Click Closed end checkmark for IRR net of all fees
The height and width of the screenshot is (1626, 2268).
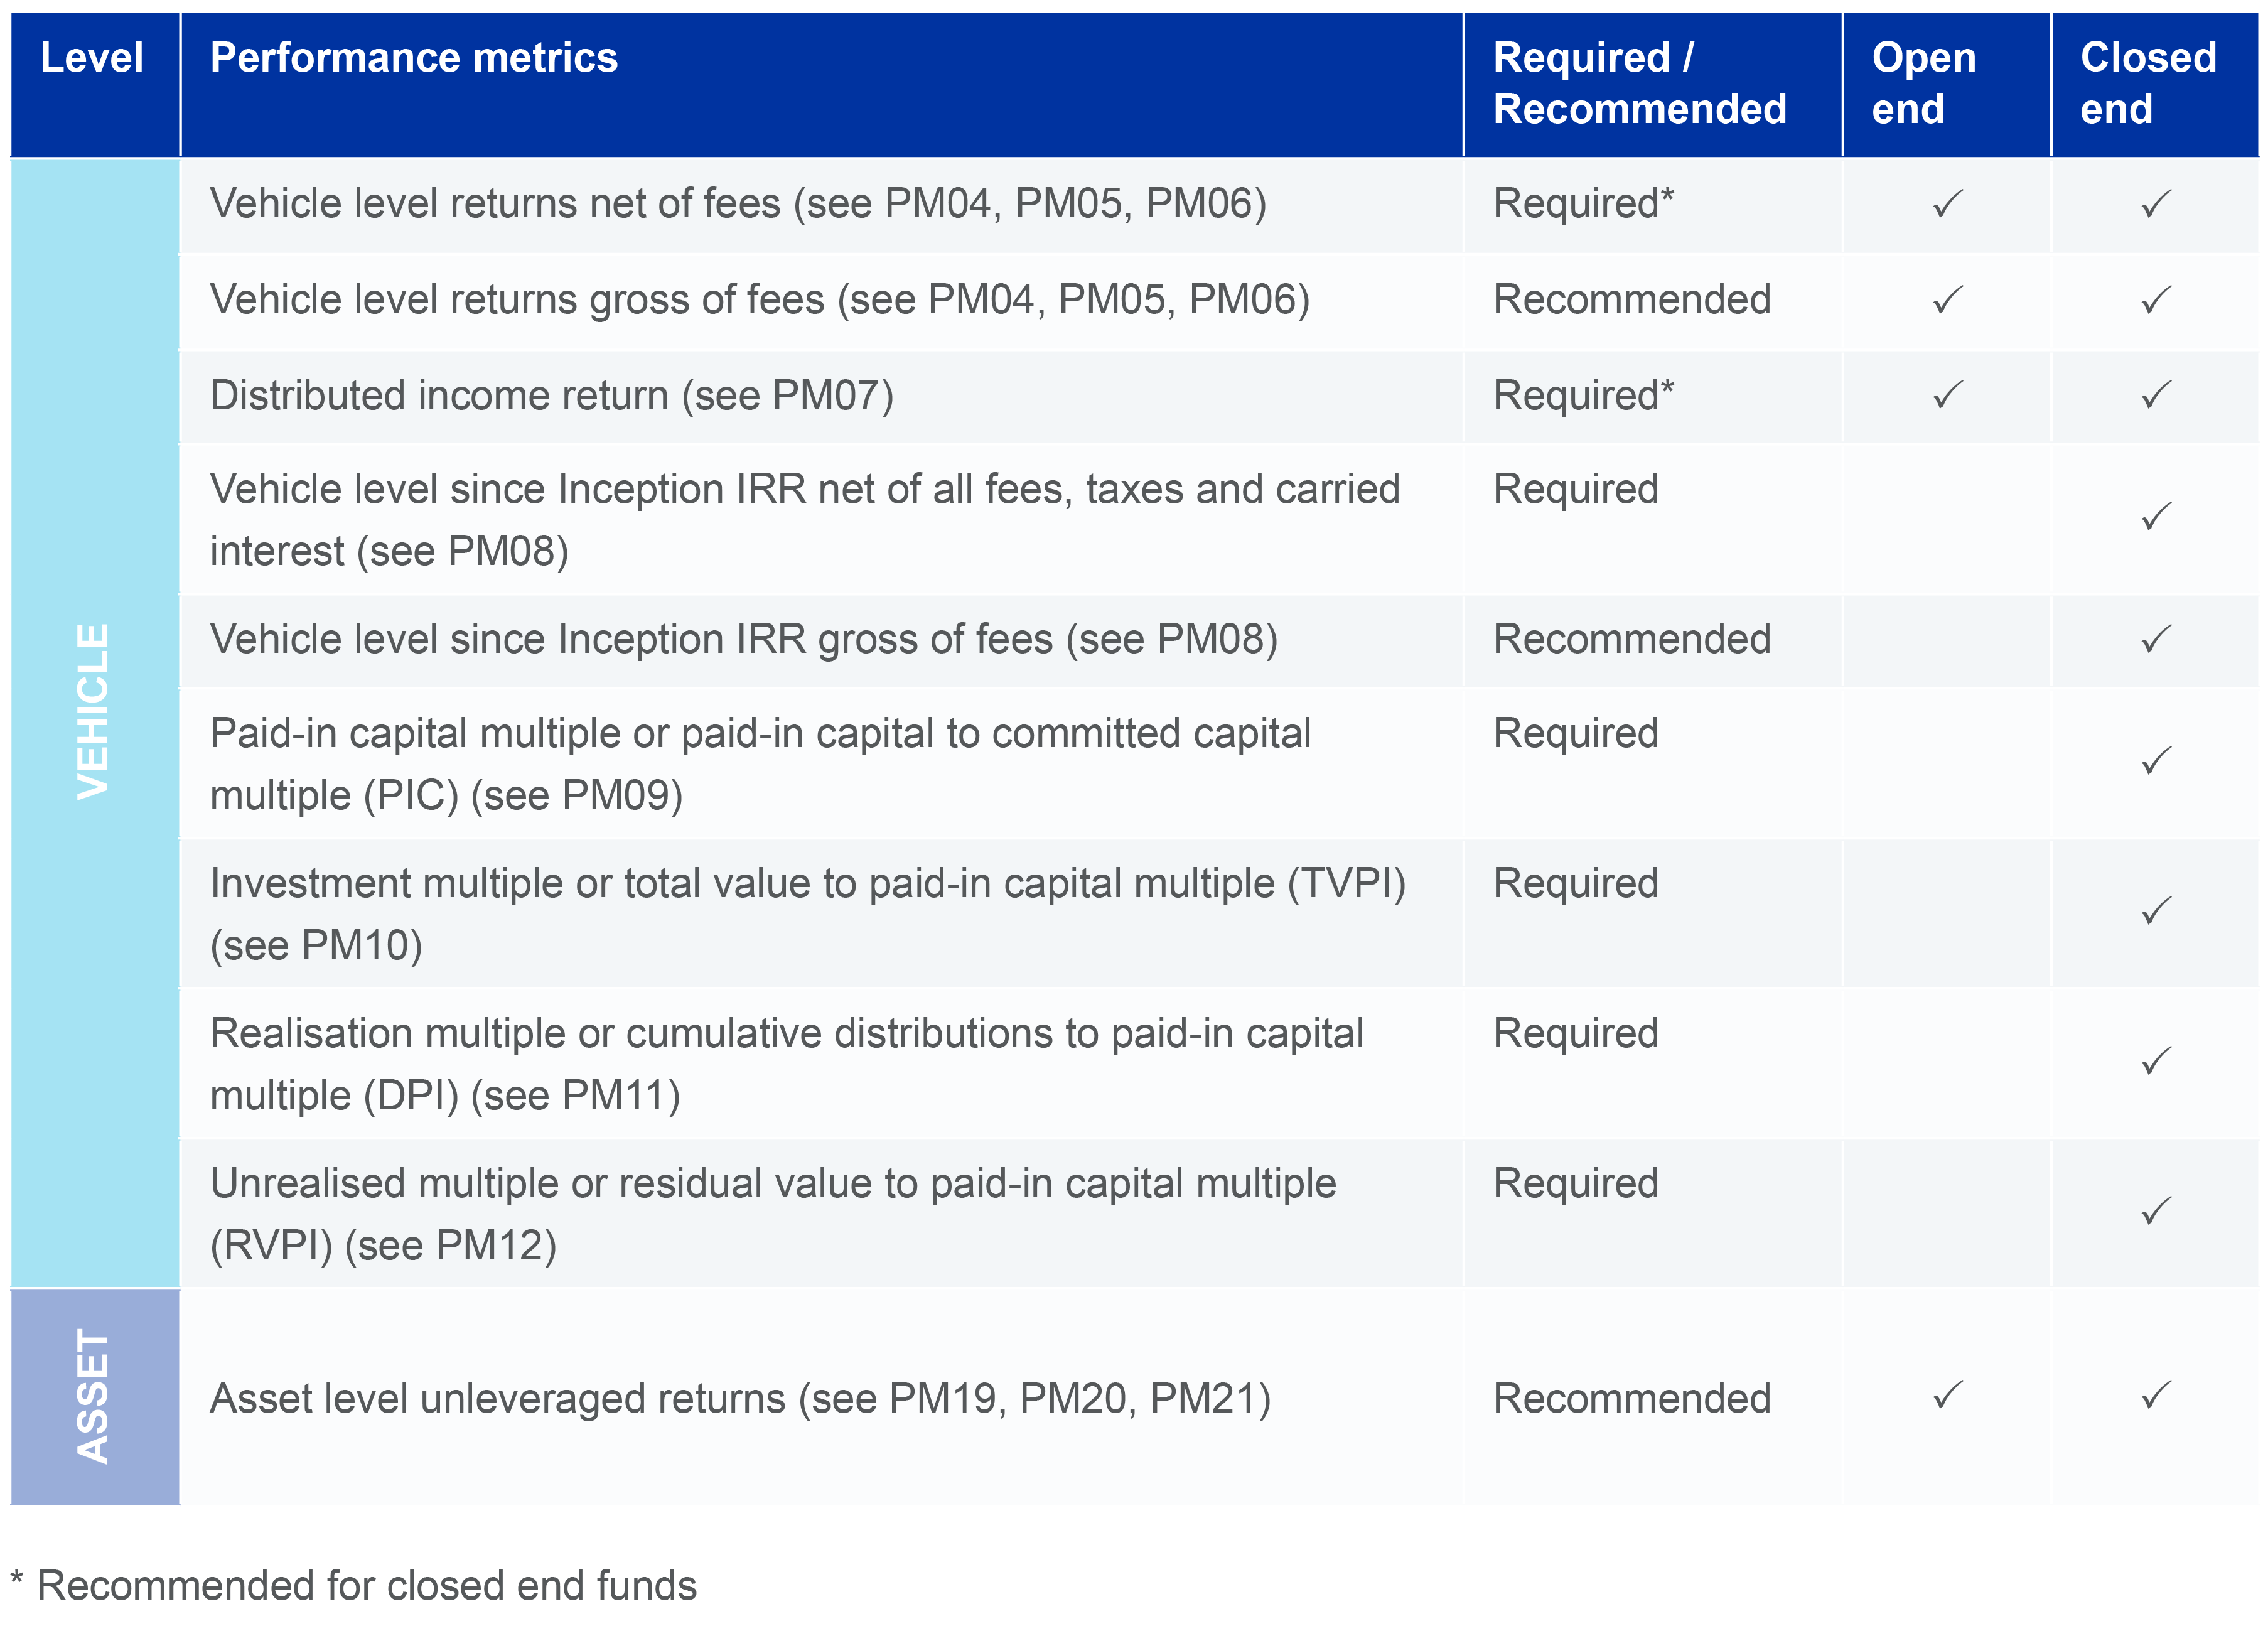(x=2156, y=516)
